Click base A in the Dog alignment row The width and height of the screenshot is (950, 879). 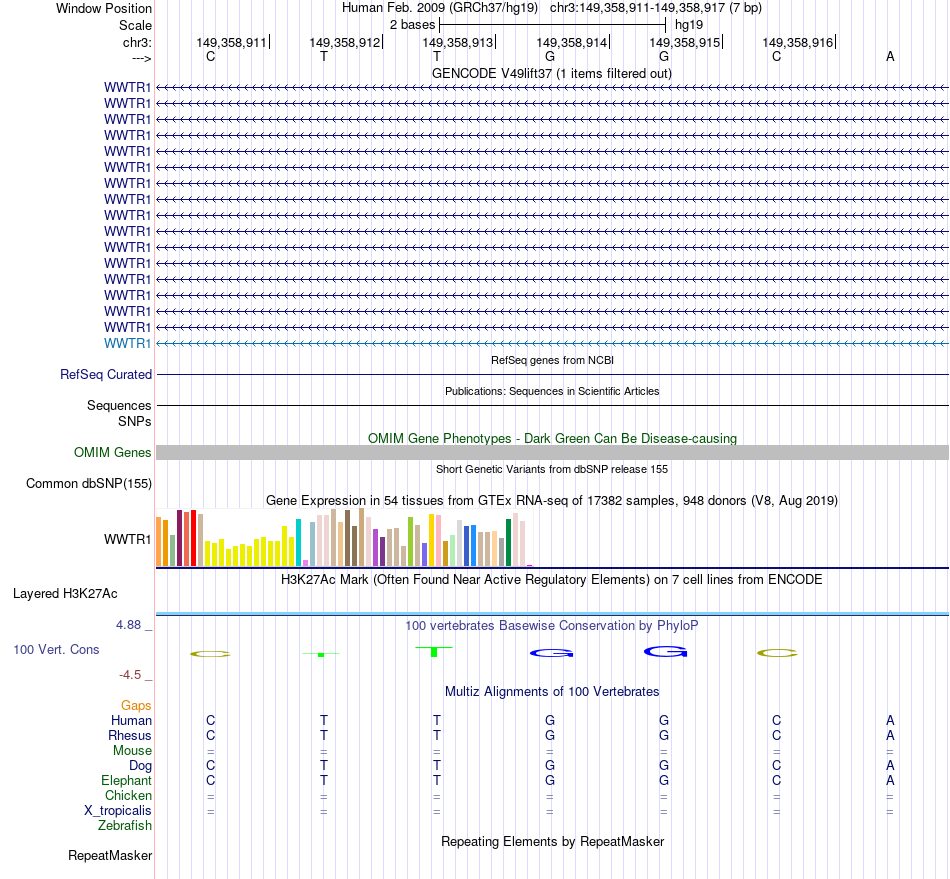tap(890, 766)
